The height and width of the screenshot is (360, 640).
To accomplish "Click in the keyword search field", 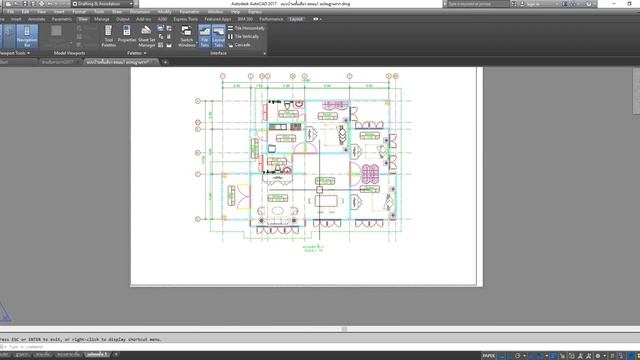I will coord(478,4).
